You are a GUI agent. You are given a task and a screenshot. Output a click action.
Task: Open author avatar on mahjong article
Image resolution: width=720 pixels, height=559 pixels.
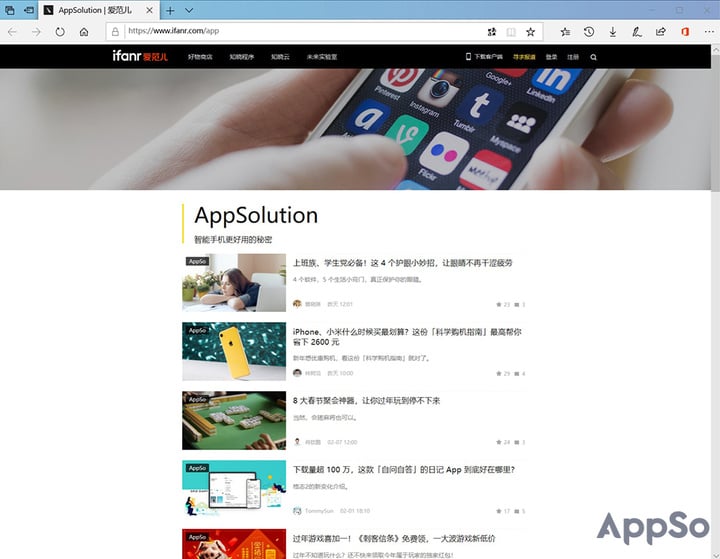tap(297, 441)
